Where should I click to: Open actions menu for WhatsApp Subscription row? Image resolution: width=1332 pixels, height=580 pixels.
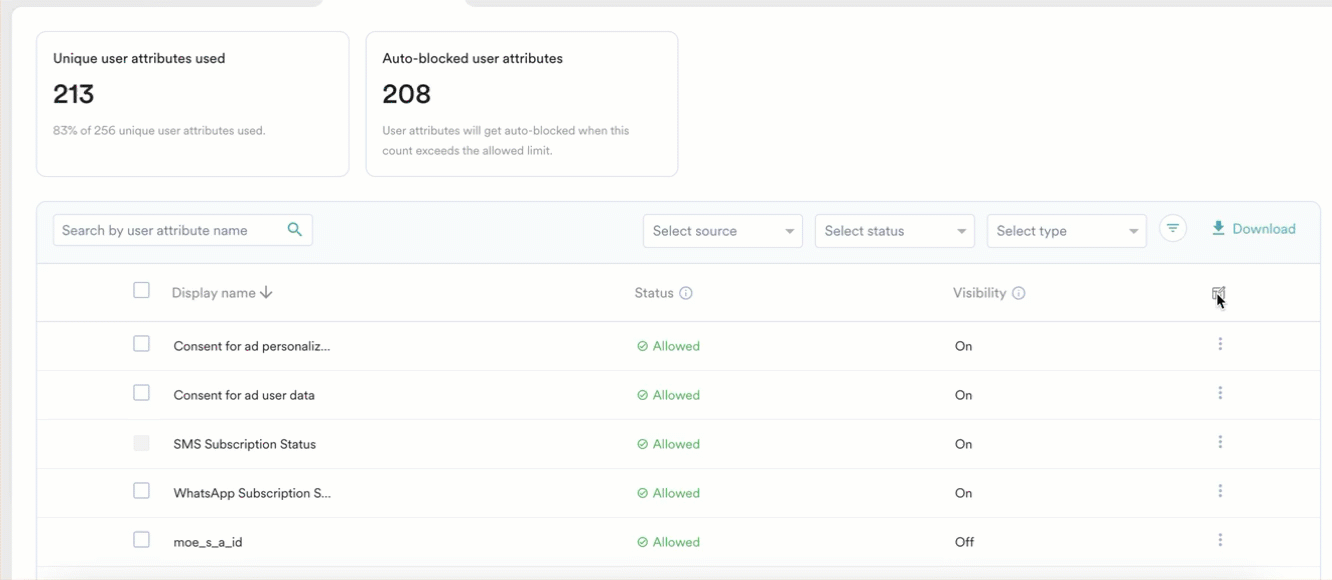tap(1220, 491)
